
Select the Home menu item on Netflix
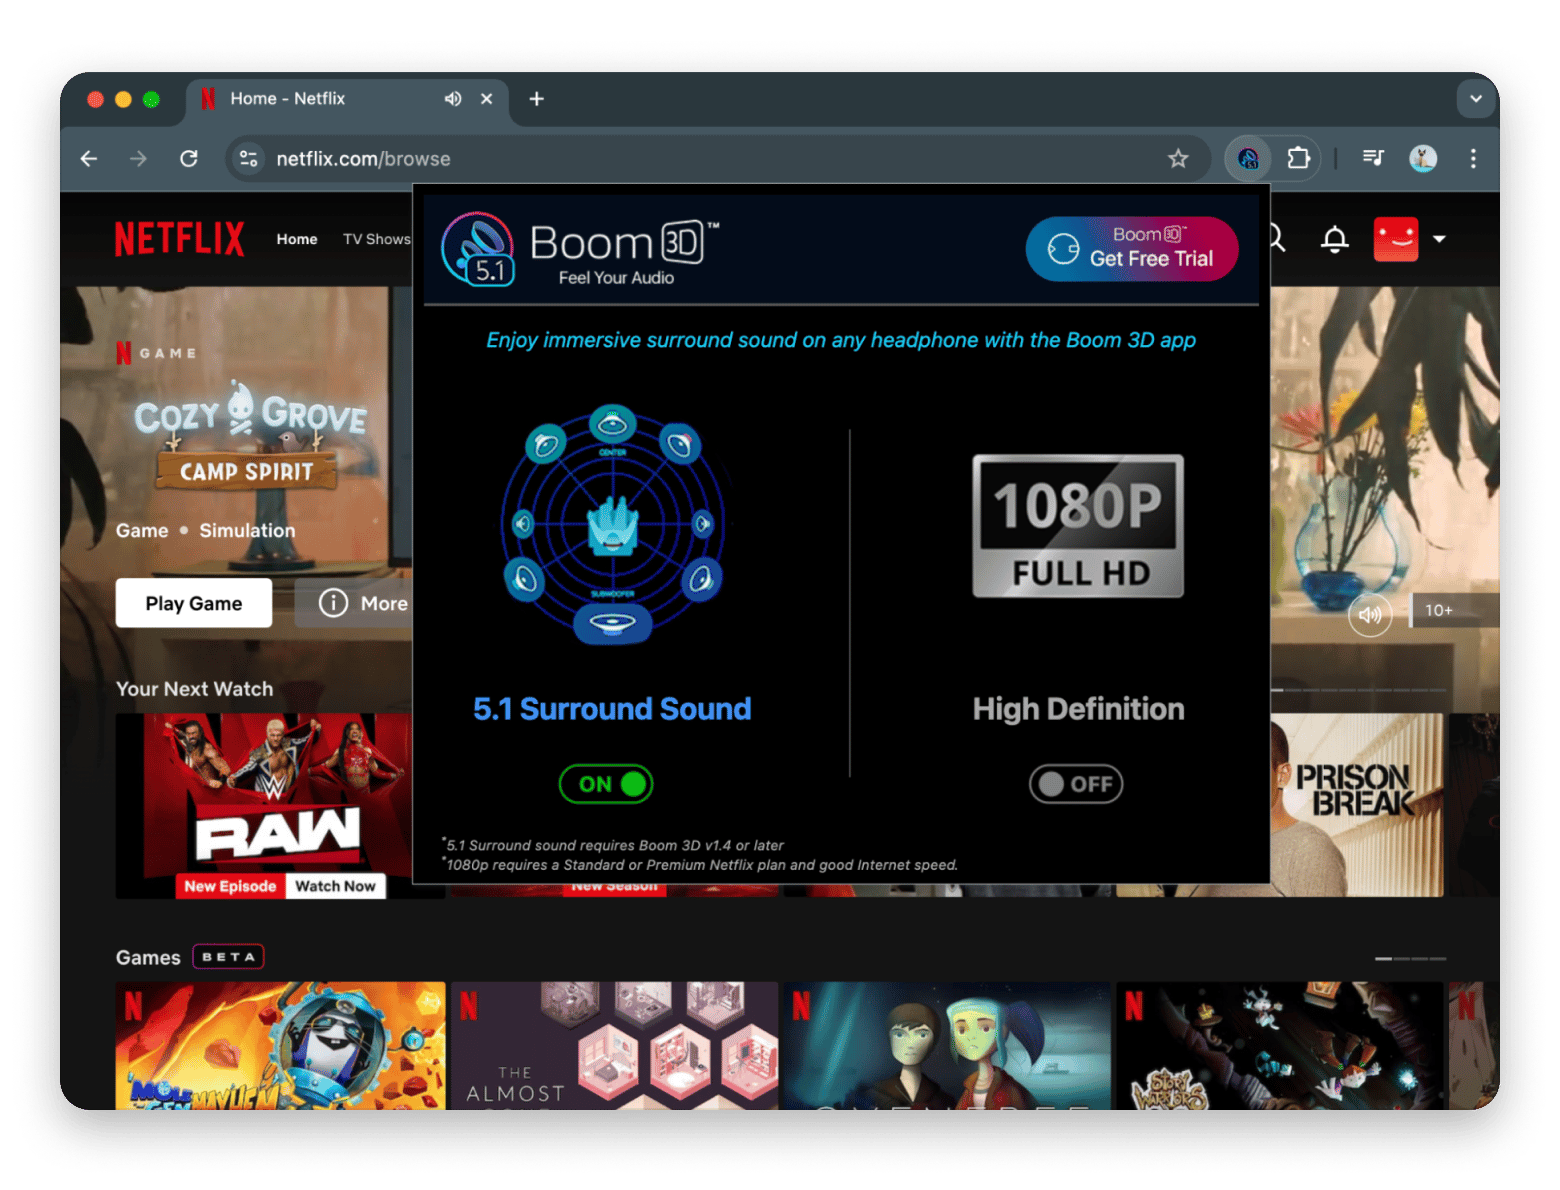pyautogui.click(x=297, y=239)
